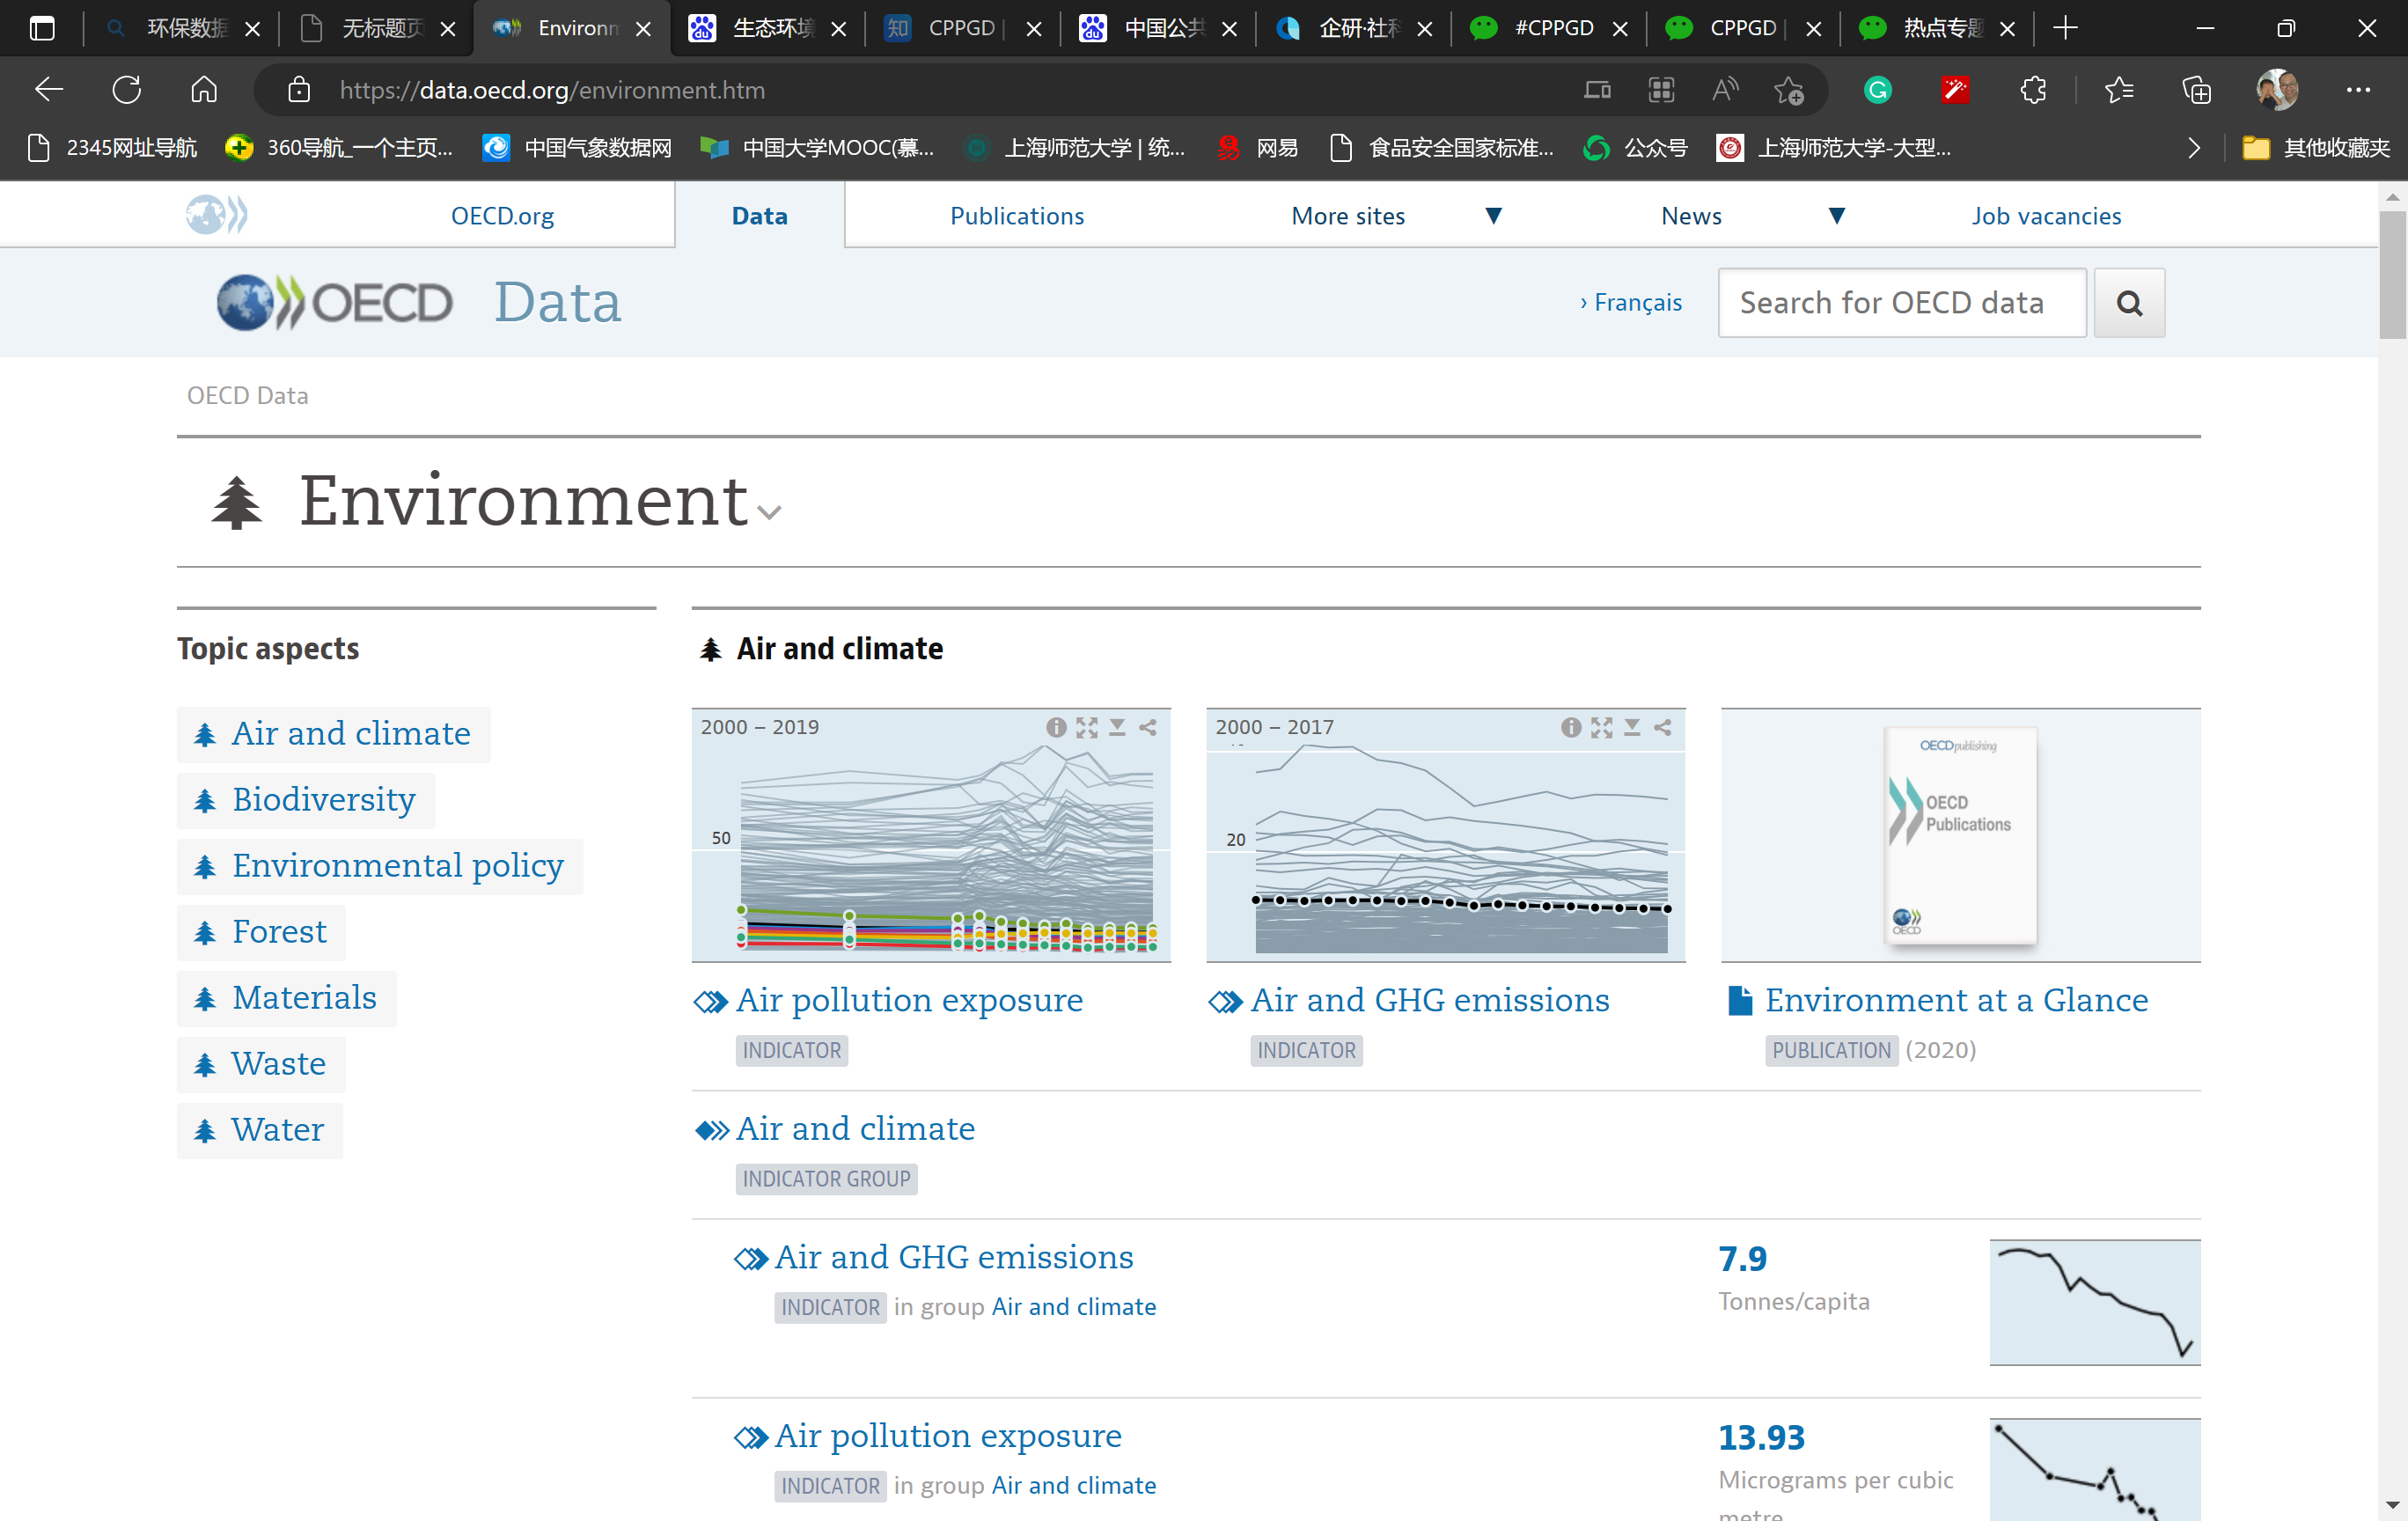The width and height of the screenshot is (2408, 1521).
Task: Click the Grammarly extension icon
Action: coord(1878,90)
